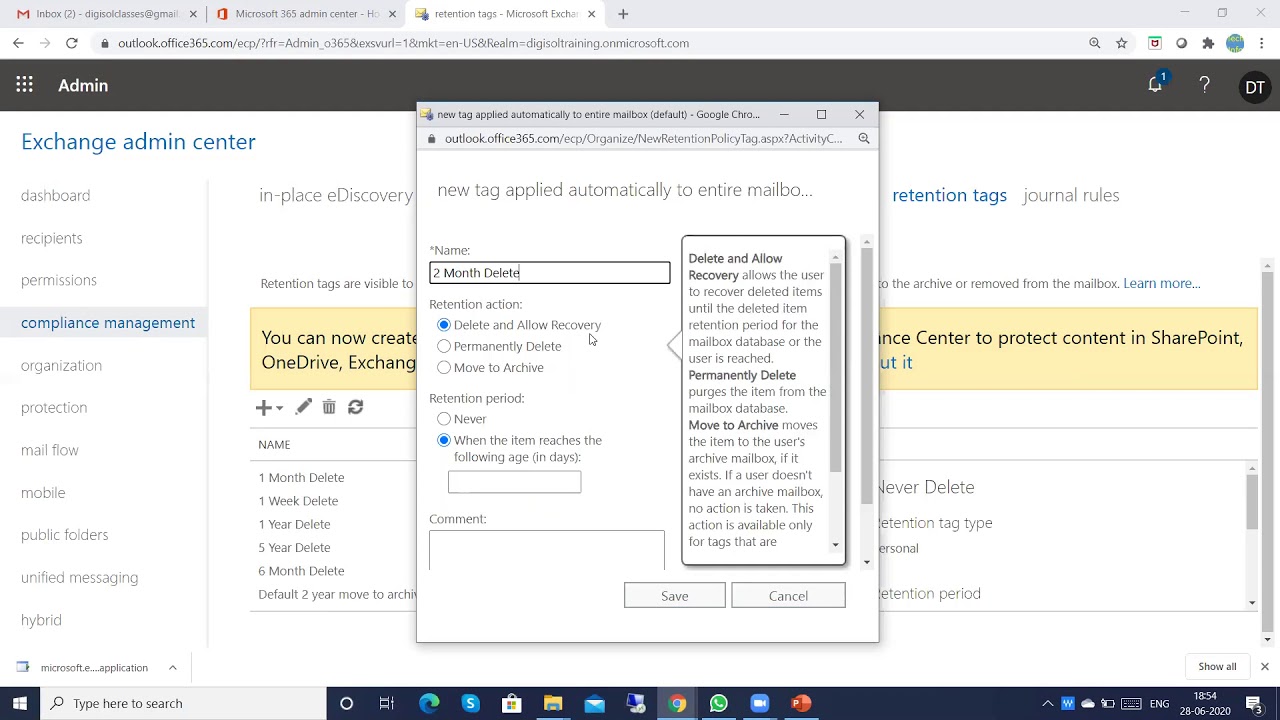Select 1 Month Delete tag row

(x=301, y=478)
